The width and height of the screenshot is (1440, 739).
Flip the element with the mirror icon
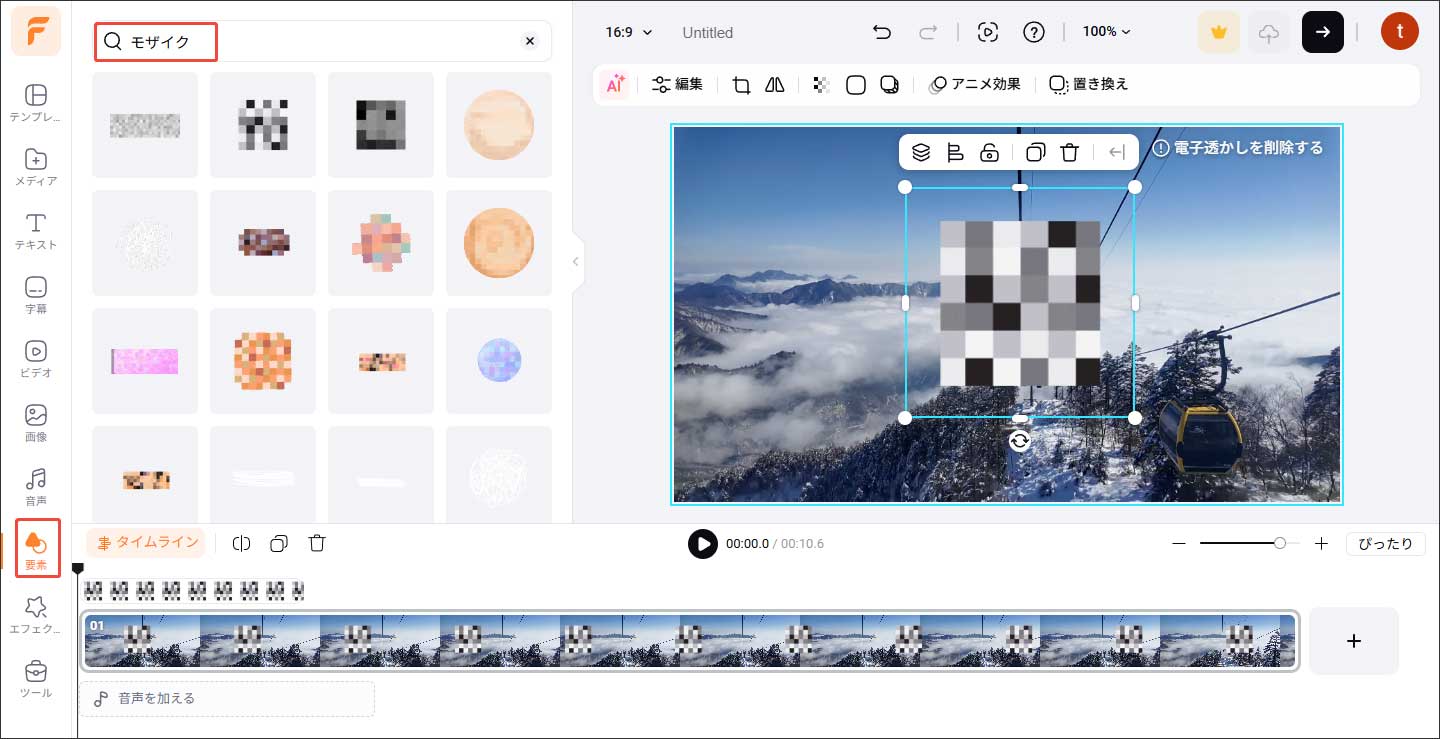coord(775,85)
